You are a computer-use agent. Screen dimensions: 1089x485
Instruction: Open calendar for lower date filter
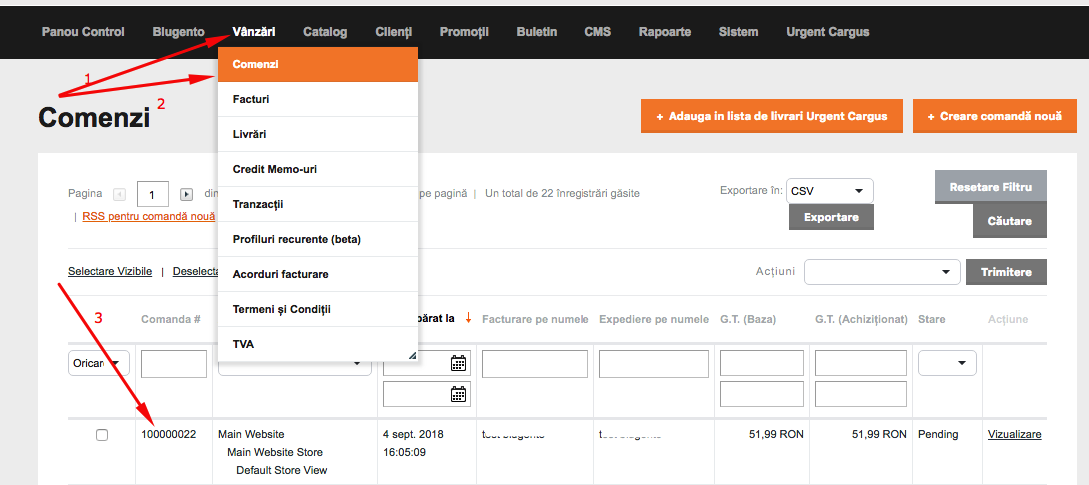point(458,394)
